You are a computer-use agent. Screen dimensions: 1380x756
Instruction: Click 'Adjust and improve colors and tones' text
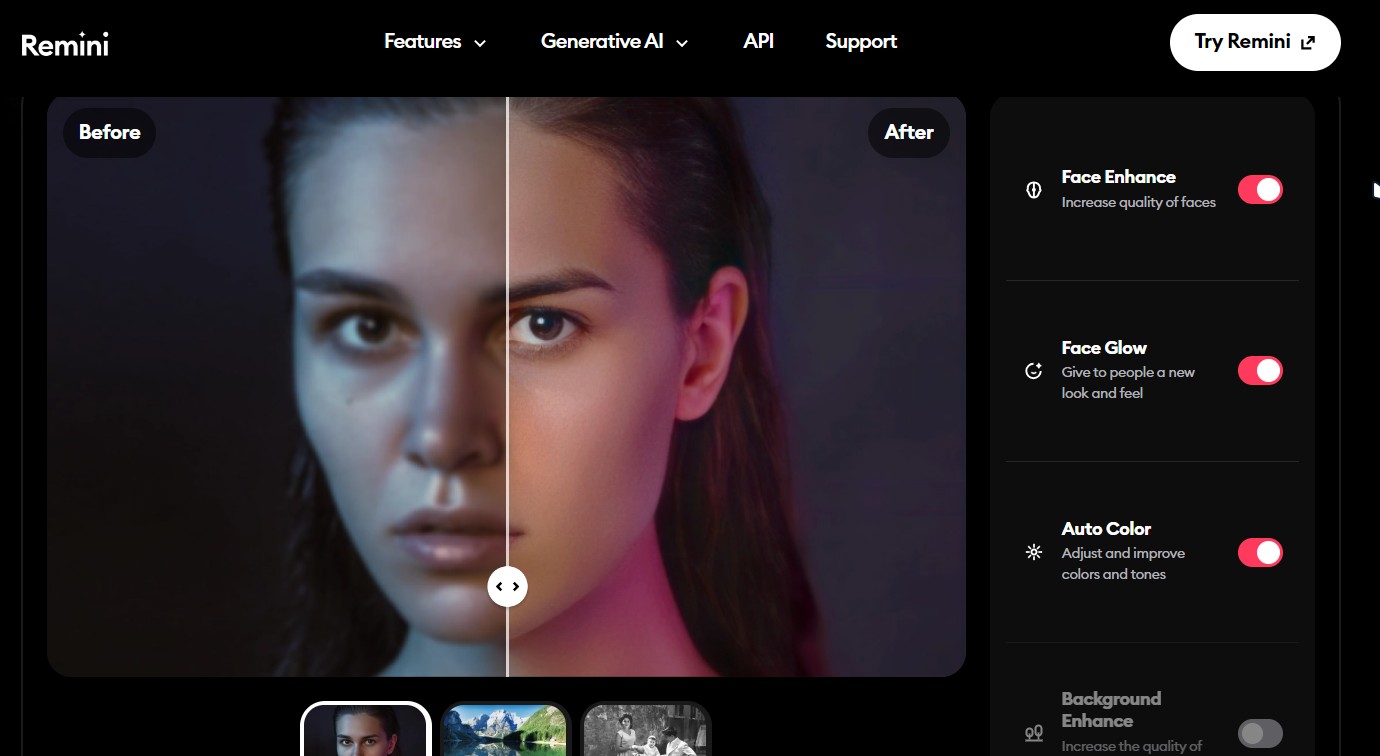click(x=1123, y=564)
